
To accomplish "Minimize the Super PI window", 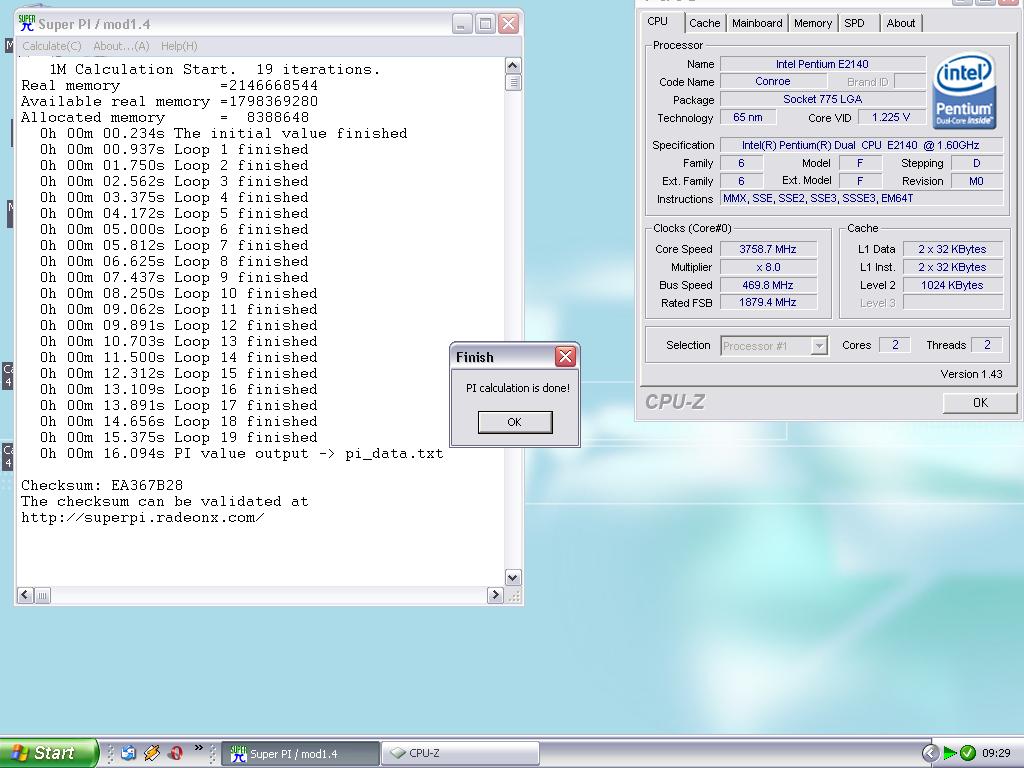I will tap(462, 24).
